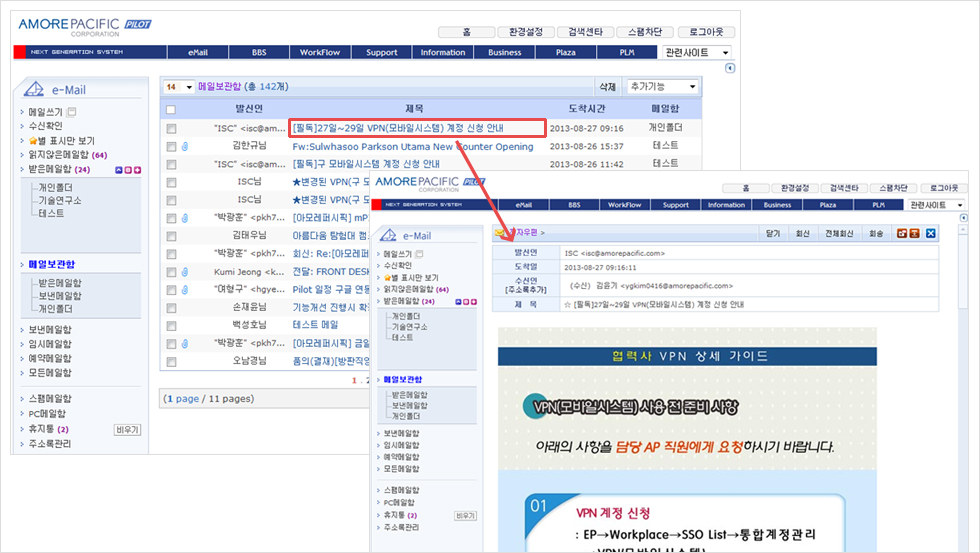Screen dimensions: 980x553
Task: Check the box for Kumi Jeong mail row
Action: (171, 272)
